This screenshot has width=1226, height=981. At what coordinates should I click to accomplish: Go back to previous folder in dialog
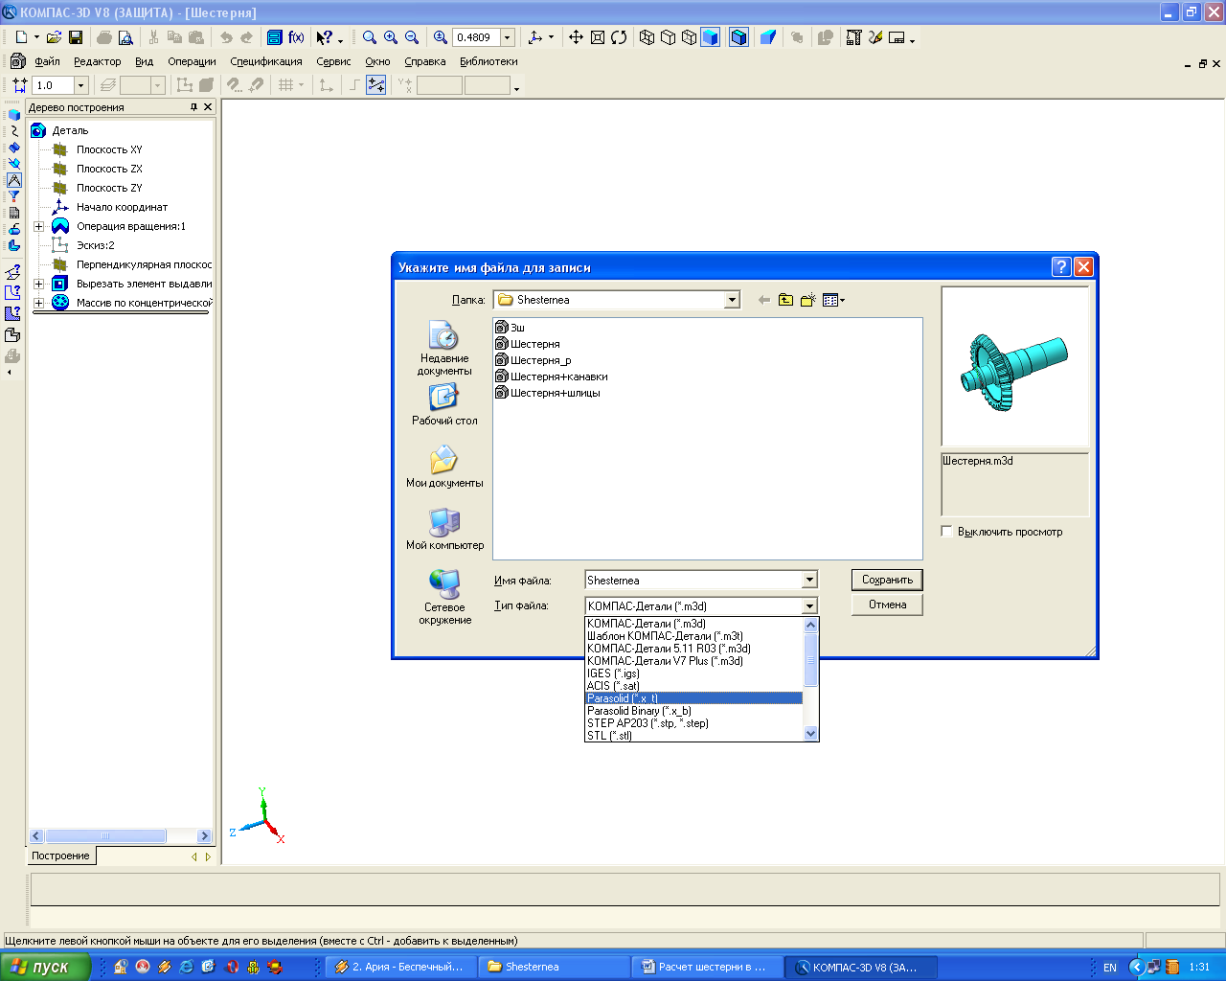click(764, 300)
